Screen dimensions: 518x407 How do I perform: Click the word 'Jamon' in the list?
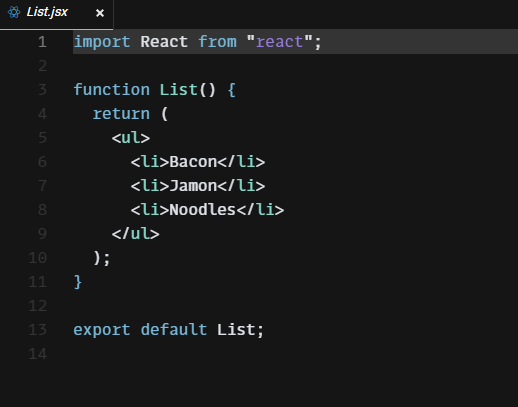[x=193, y=186]
